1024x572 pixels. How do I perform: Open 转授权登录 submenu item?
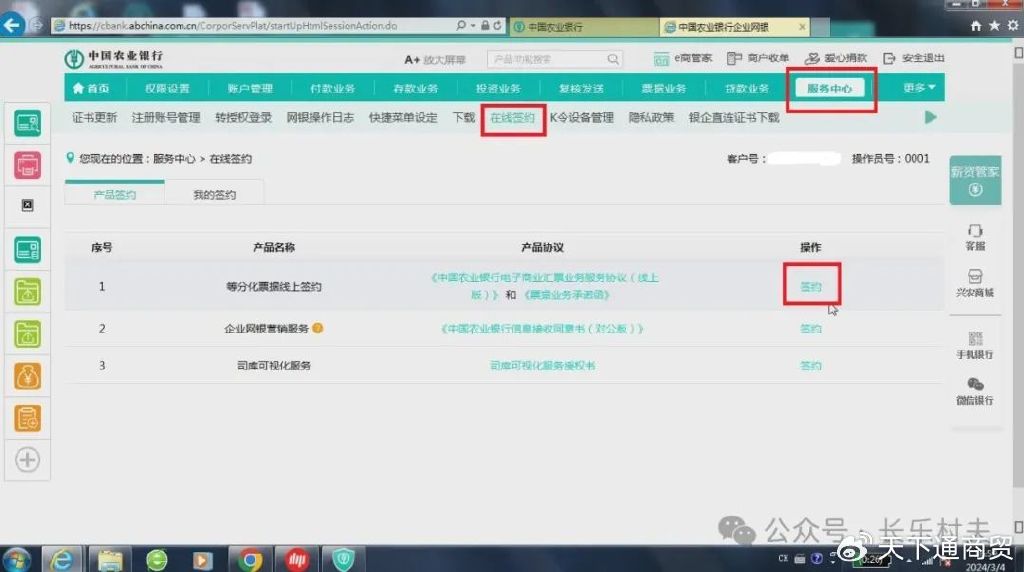point(243,118)
